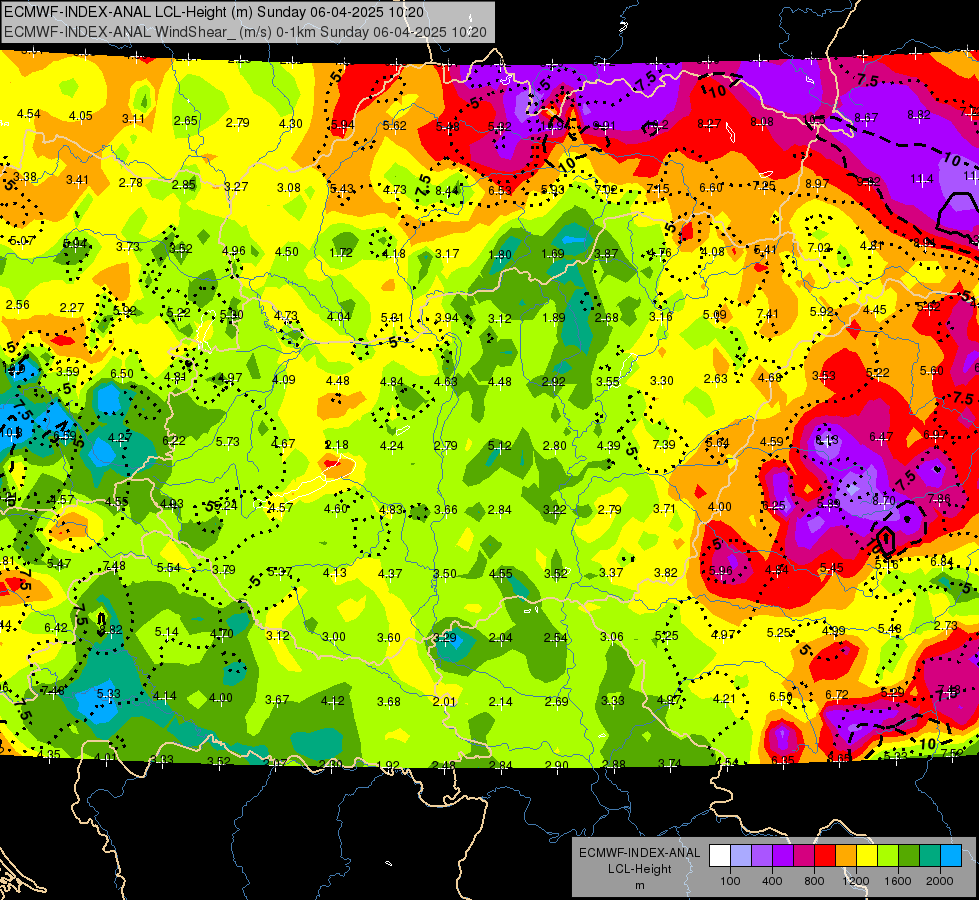979x900 pixels.
Task: Click the grid value 5.60
Action: pyautogui.click(x=932, y=370)
